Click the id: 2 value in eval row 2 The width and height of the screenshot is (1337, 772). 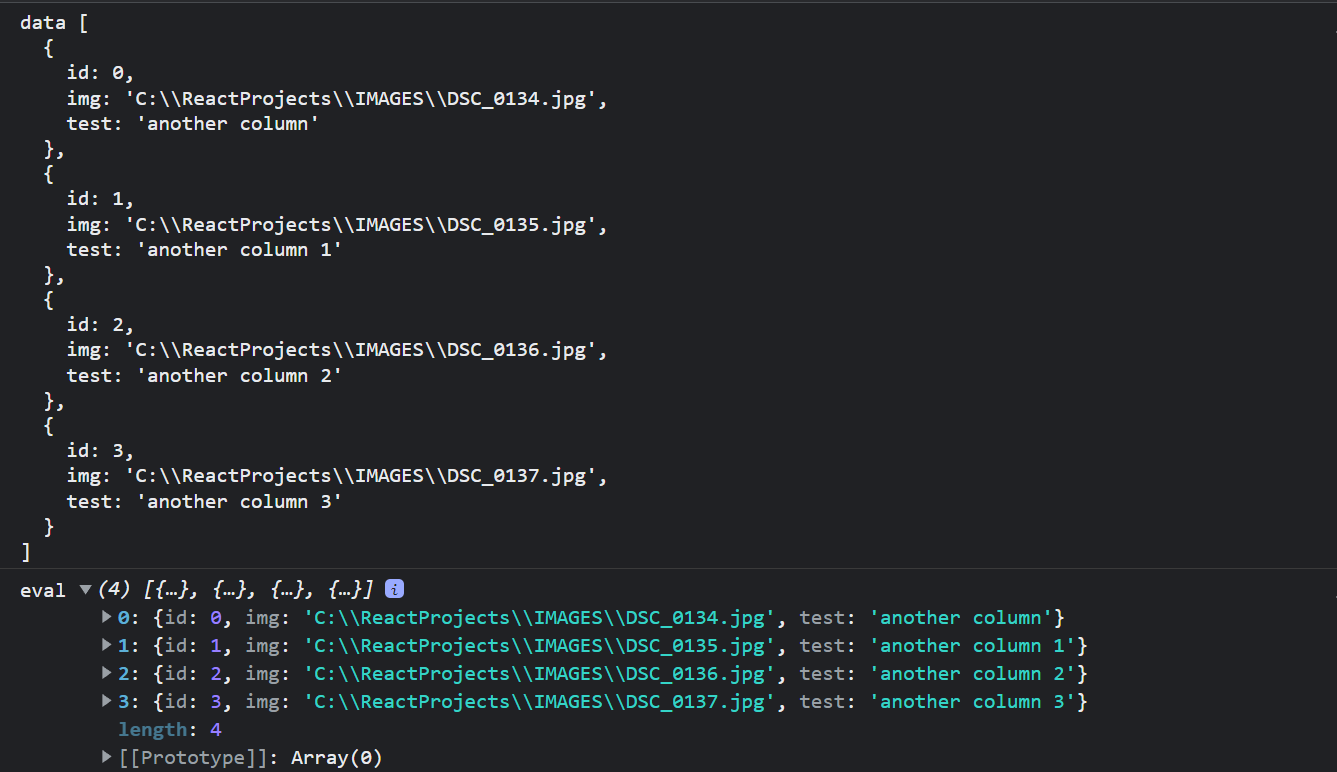pyautogui.click(x=189, y=674)
